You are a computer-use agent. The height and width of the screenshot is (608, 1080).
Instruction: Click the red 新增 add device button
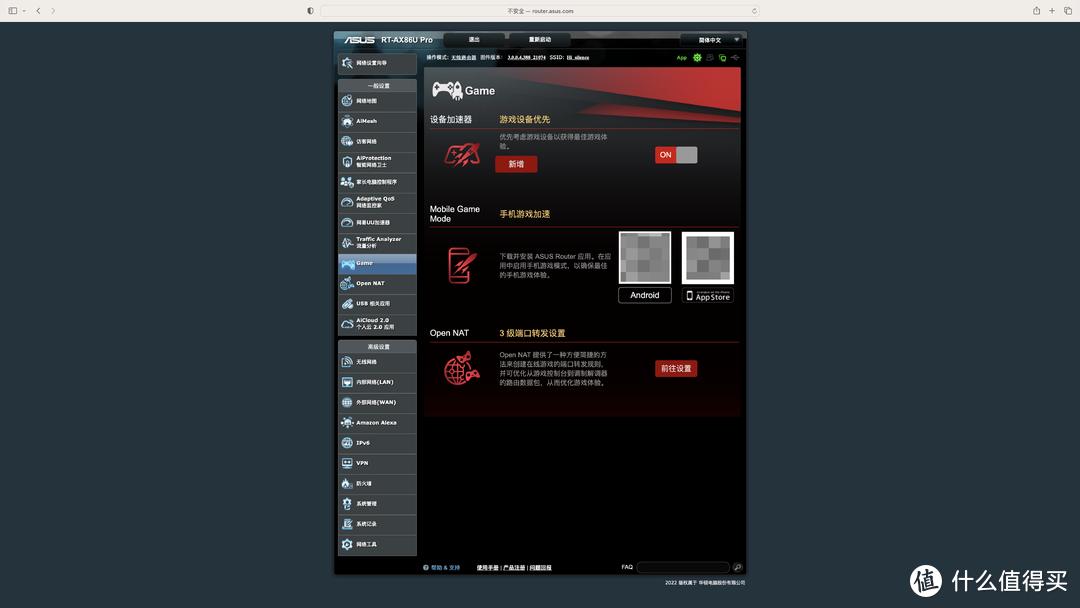click(515, 163)
